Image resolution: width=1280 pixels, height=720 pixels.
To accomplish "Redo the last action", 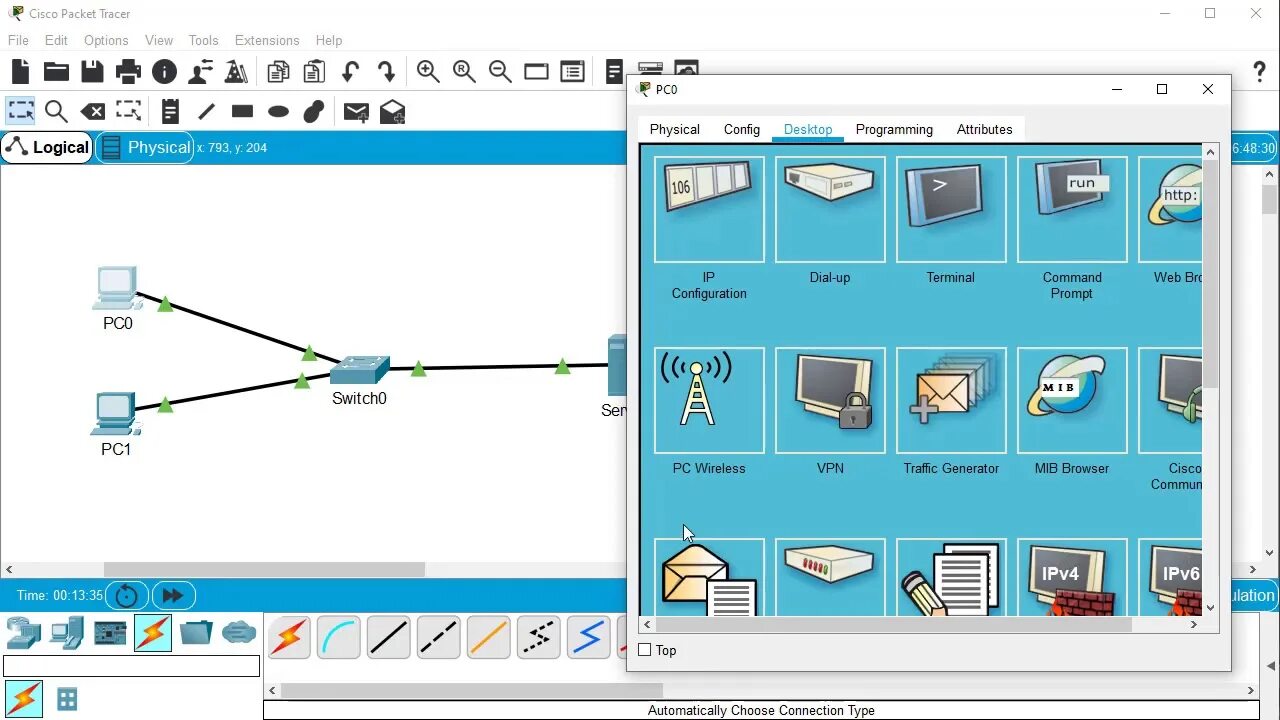I will tap(386, 71).
